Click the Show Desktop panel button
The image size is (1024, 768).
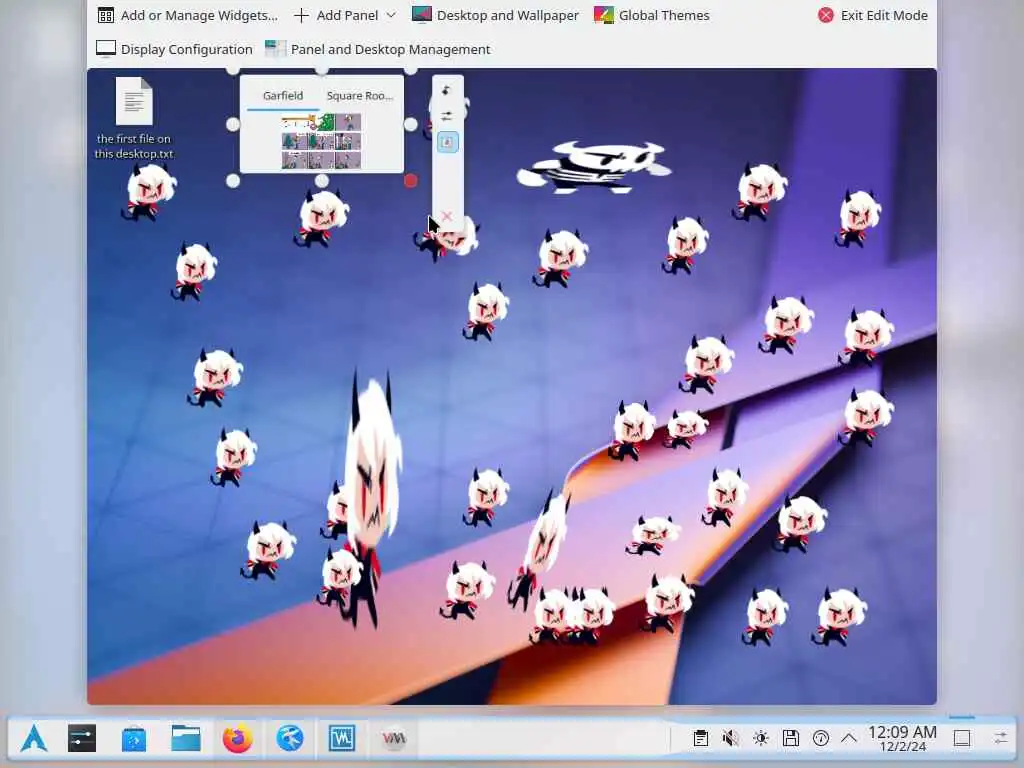click(962, 739)
